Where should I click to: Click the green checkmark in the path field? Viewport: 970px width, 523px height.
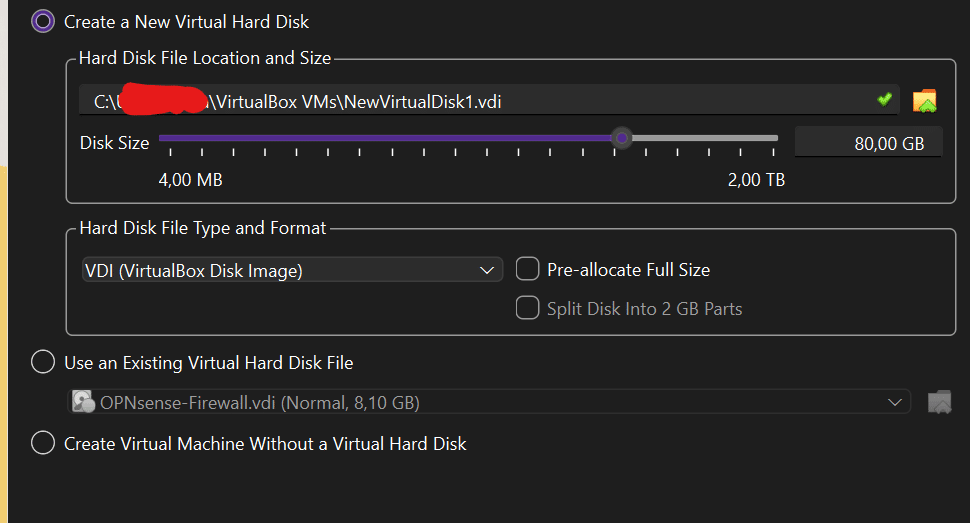coord(884,99)
